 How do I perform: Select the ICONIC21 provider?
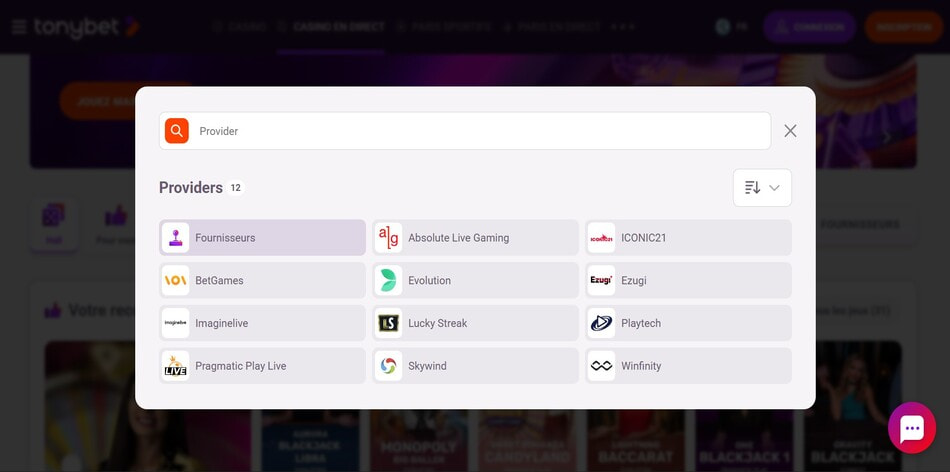click(688, 238)
